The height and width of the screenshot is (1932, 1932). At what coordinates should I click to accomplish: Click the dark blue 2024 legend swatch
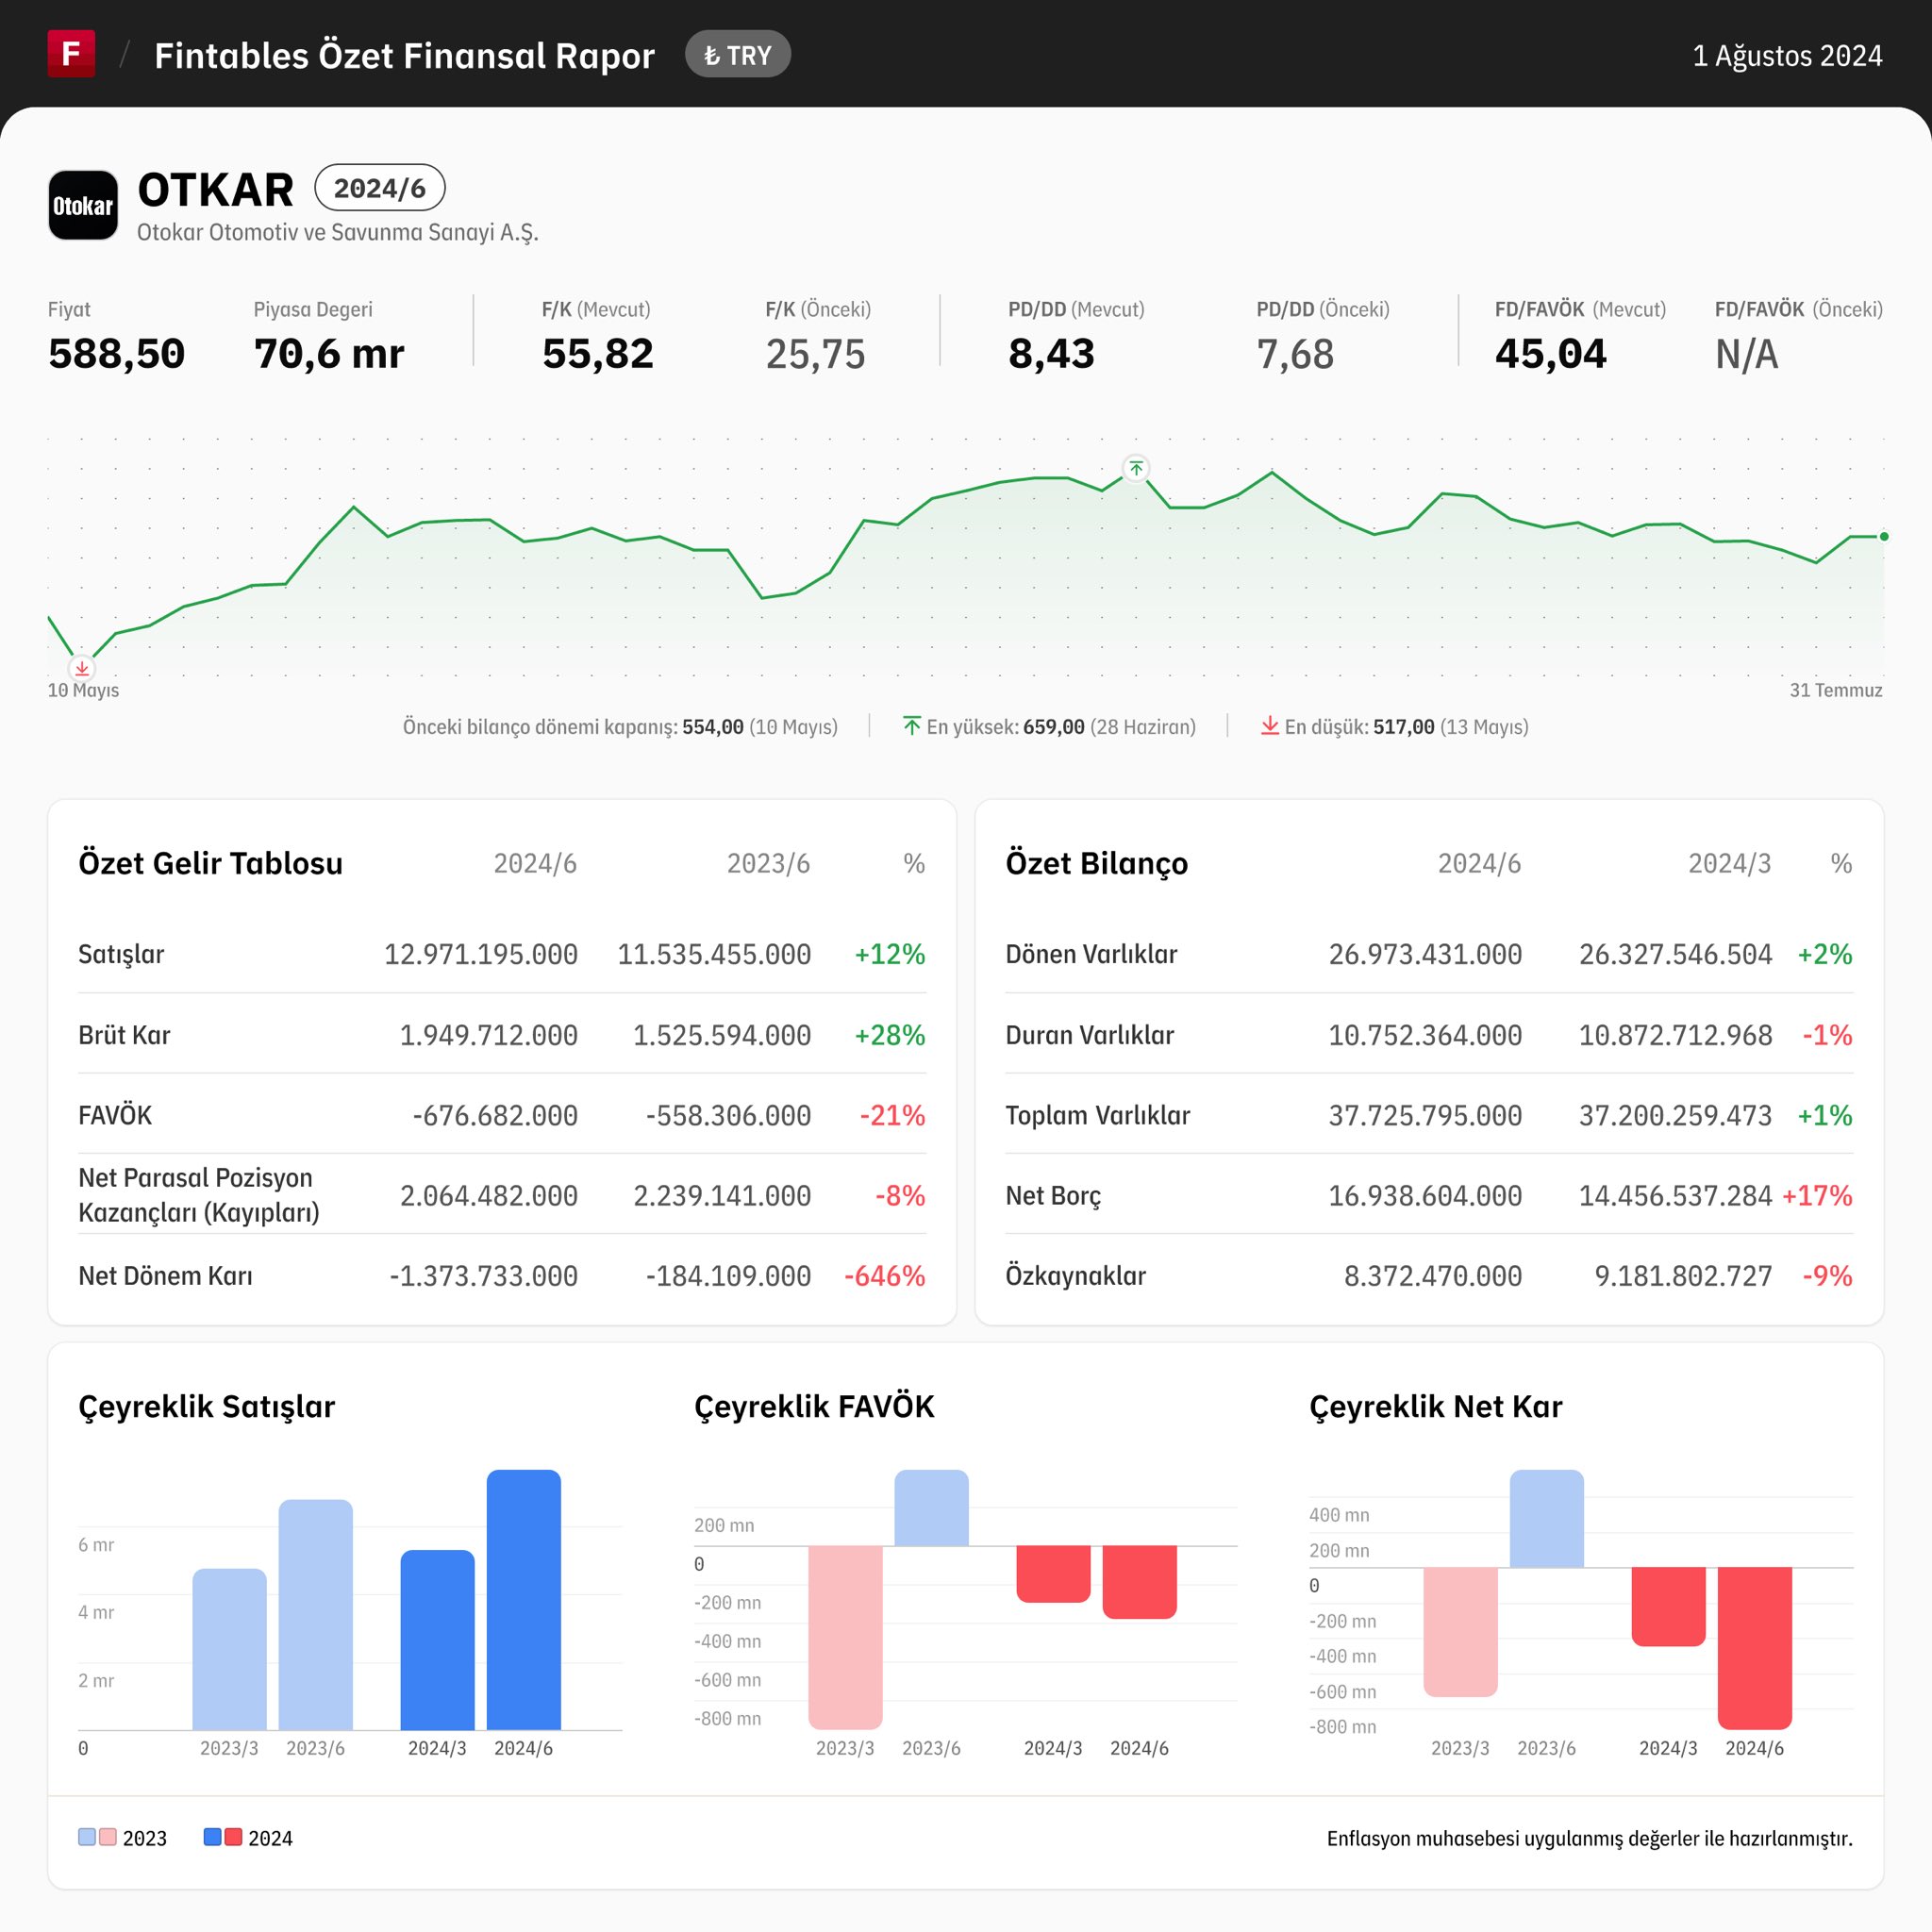(x=212, y=1837)
